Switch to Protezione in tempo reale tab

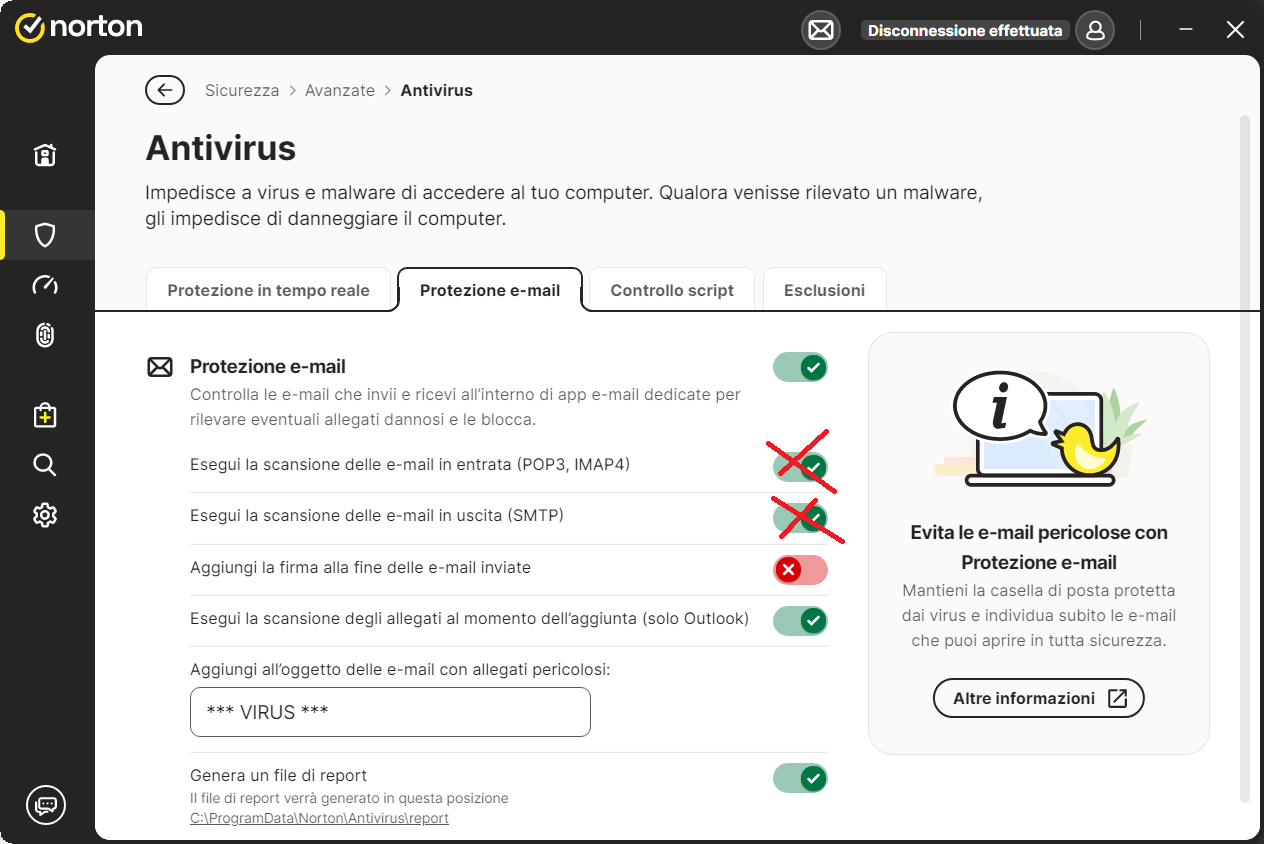268,290
